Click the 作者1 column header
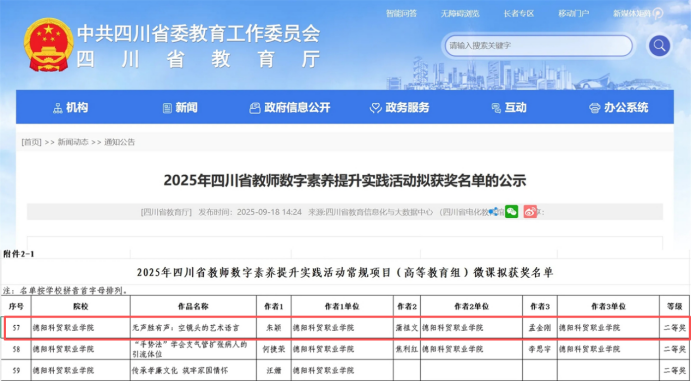This screenshot has width=692, height=382. click(274, 306)
